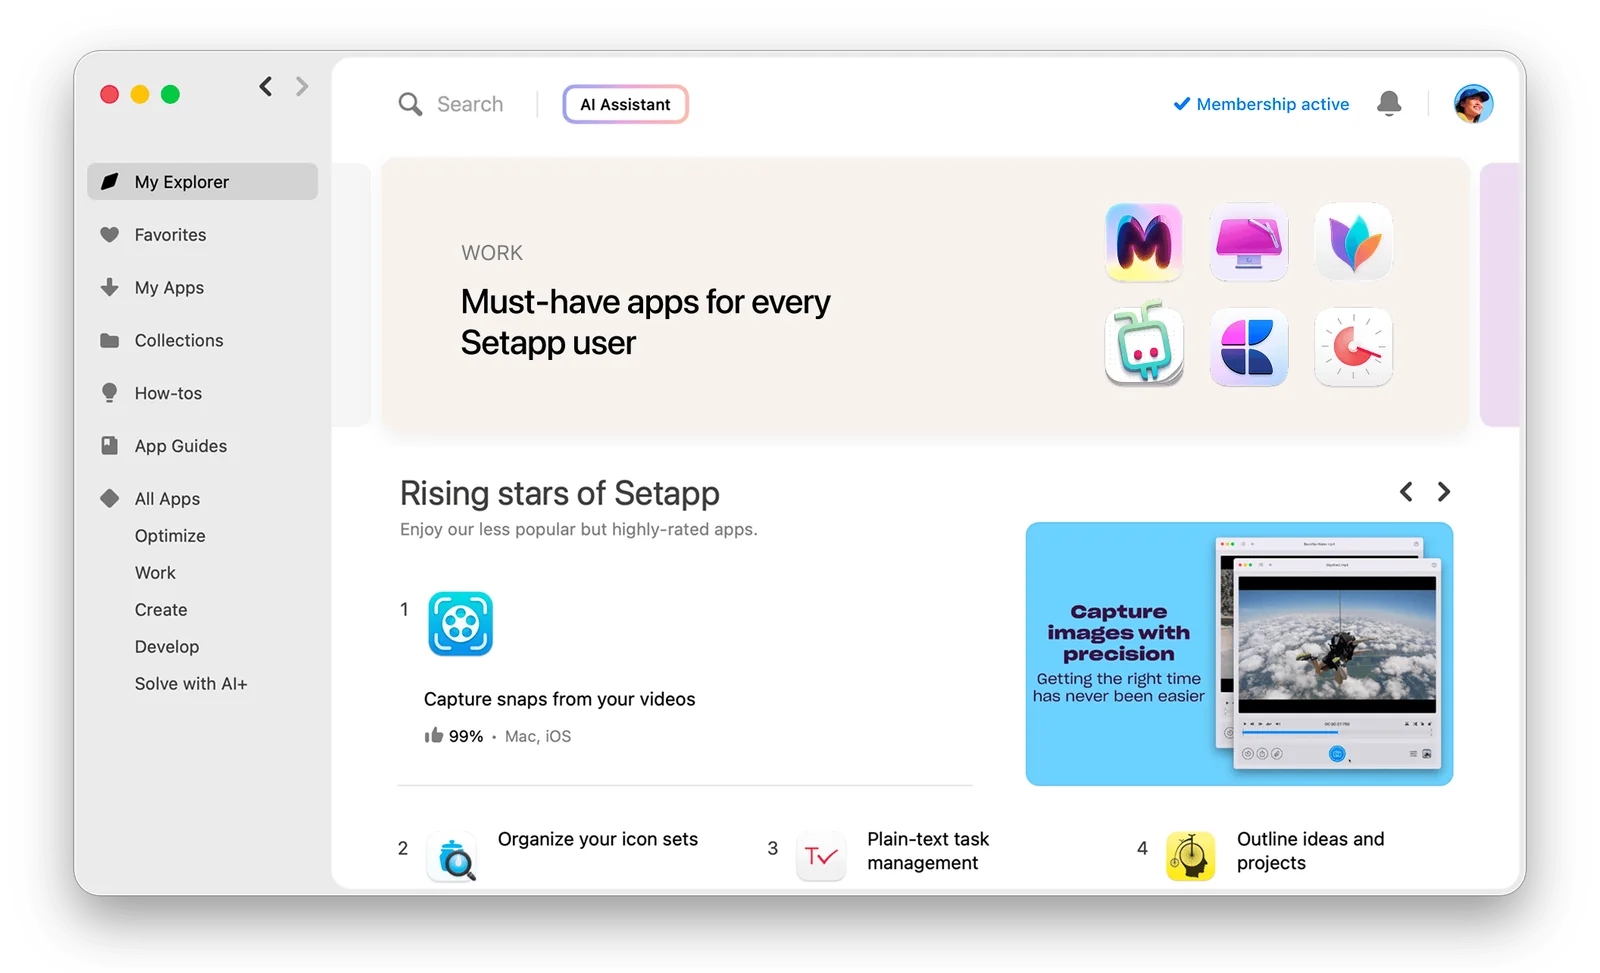Click the magnifying glass search icon
Viewport: 1600px width, 973px height.
pyautogui.click(x=410, y=104)
